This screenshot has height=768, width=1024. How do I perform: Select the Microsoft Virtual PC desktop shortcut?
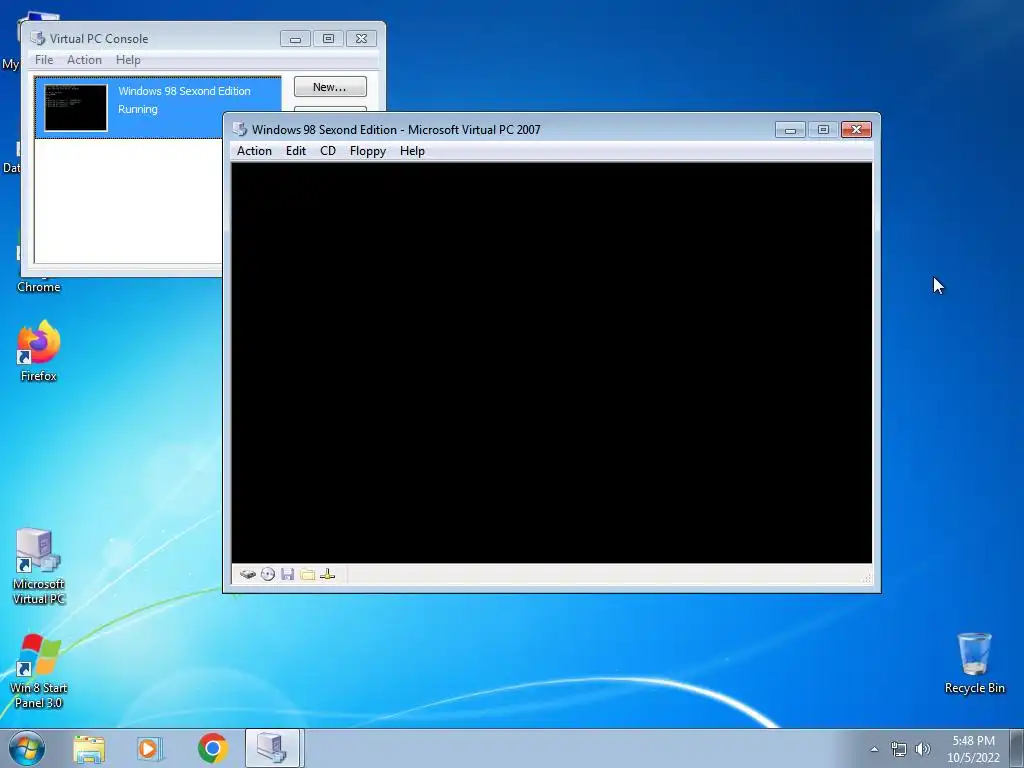coord(39,566)
